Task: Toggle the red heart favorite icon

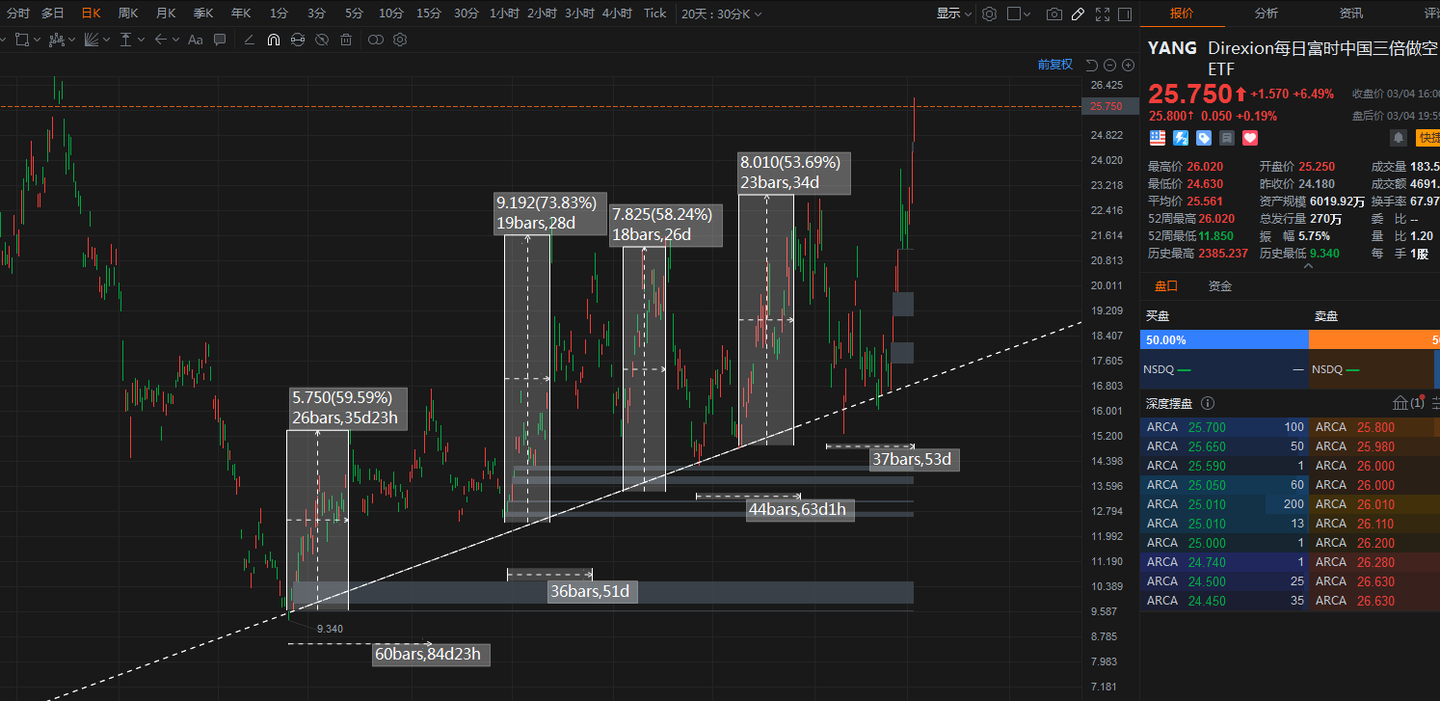Action: [x=1250, y=138]
